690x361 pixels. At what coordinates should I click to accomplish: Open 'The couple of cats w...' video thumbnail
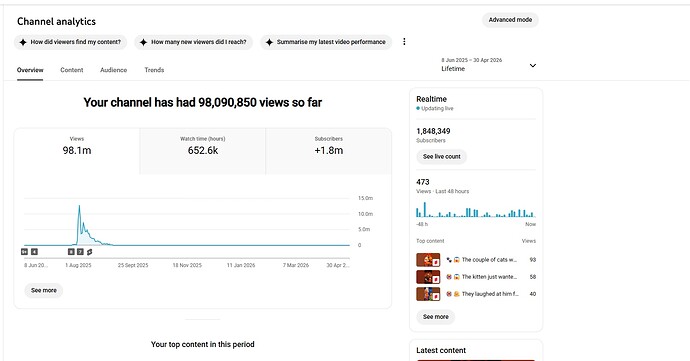(428, 260)
